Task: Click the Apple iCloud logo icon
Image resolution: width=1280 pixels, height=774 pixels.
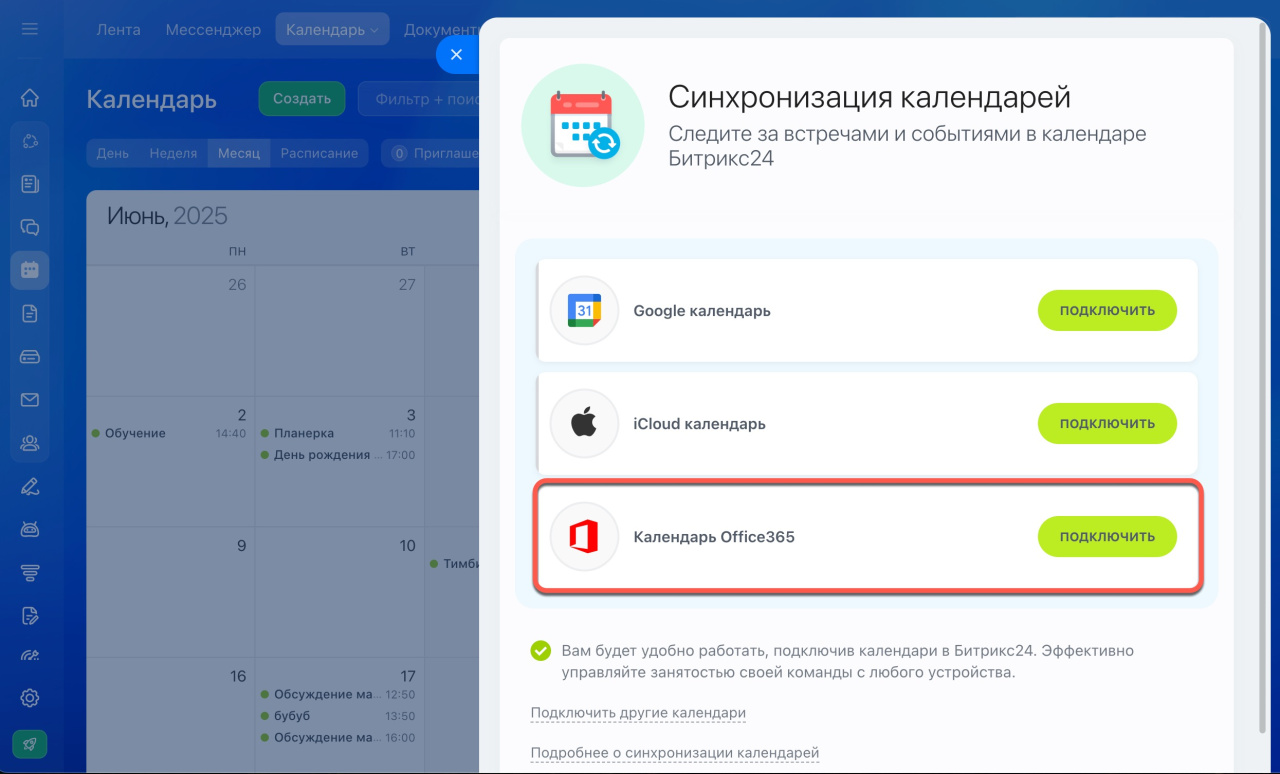Action: click(x=584, y=424)
